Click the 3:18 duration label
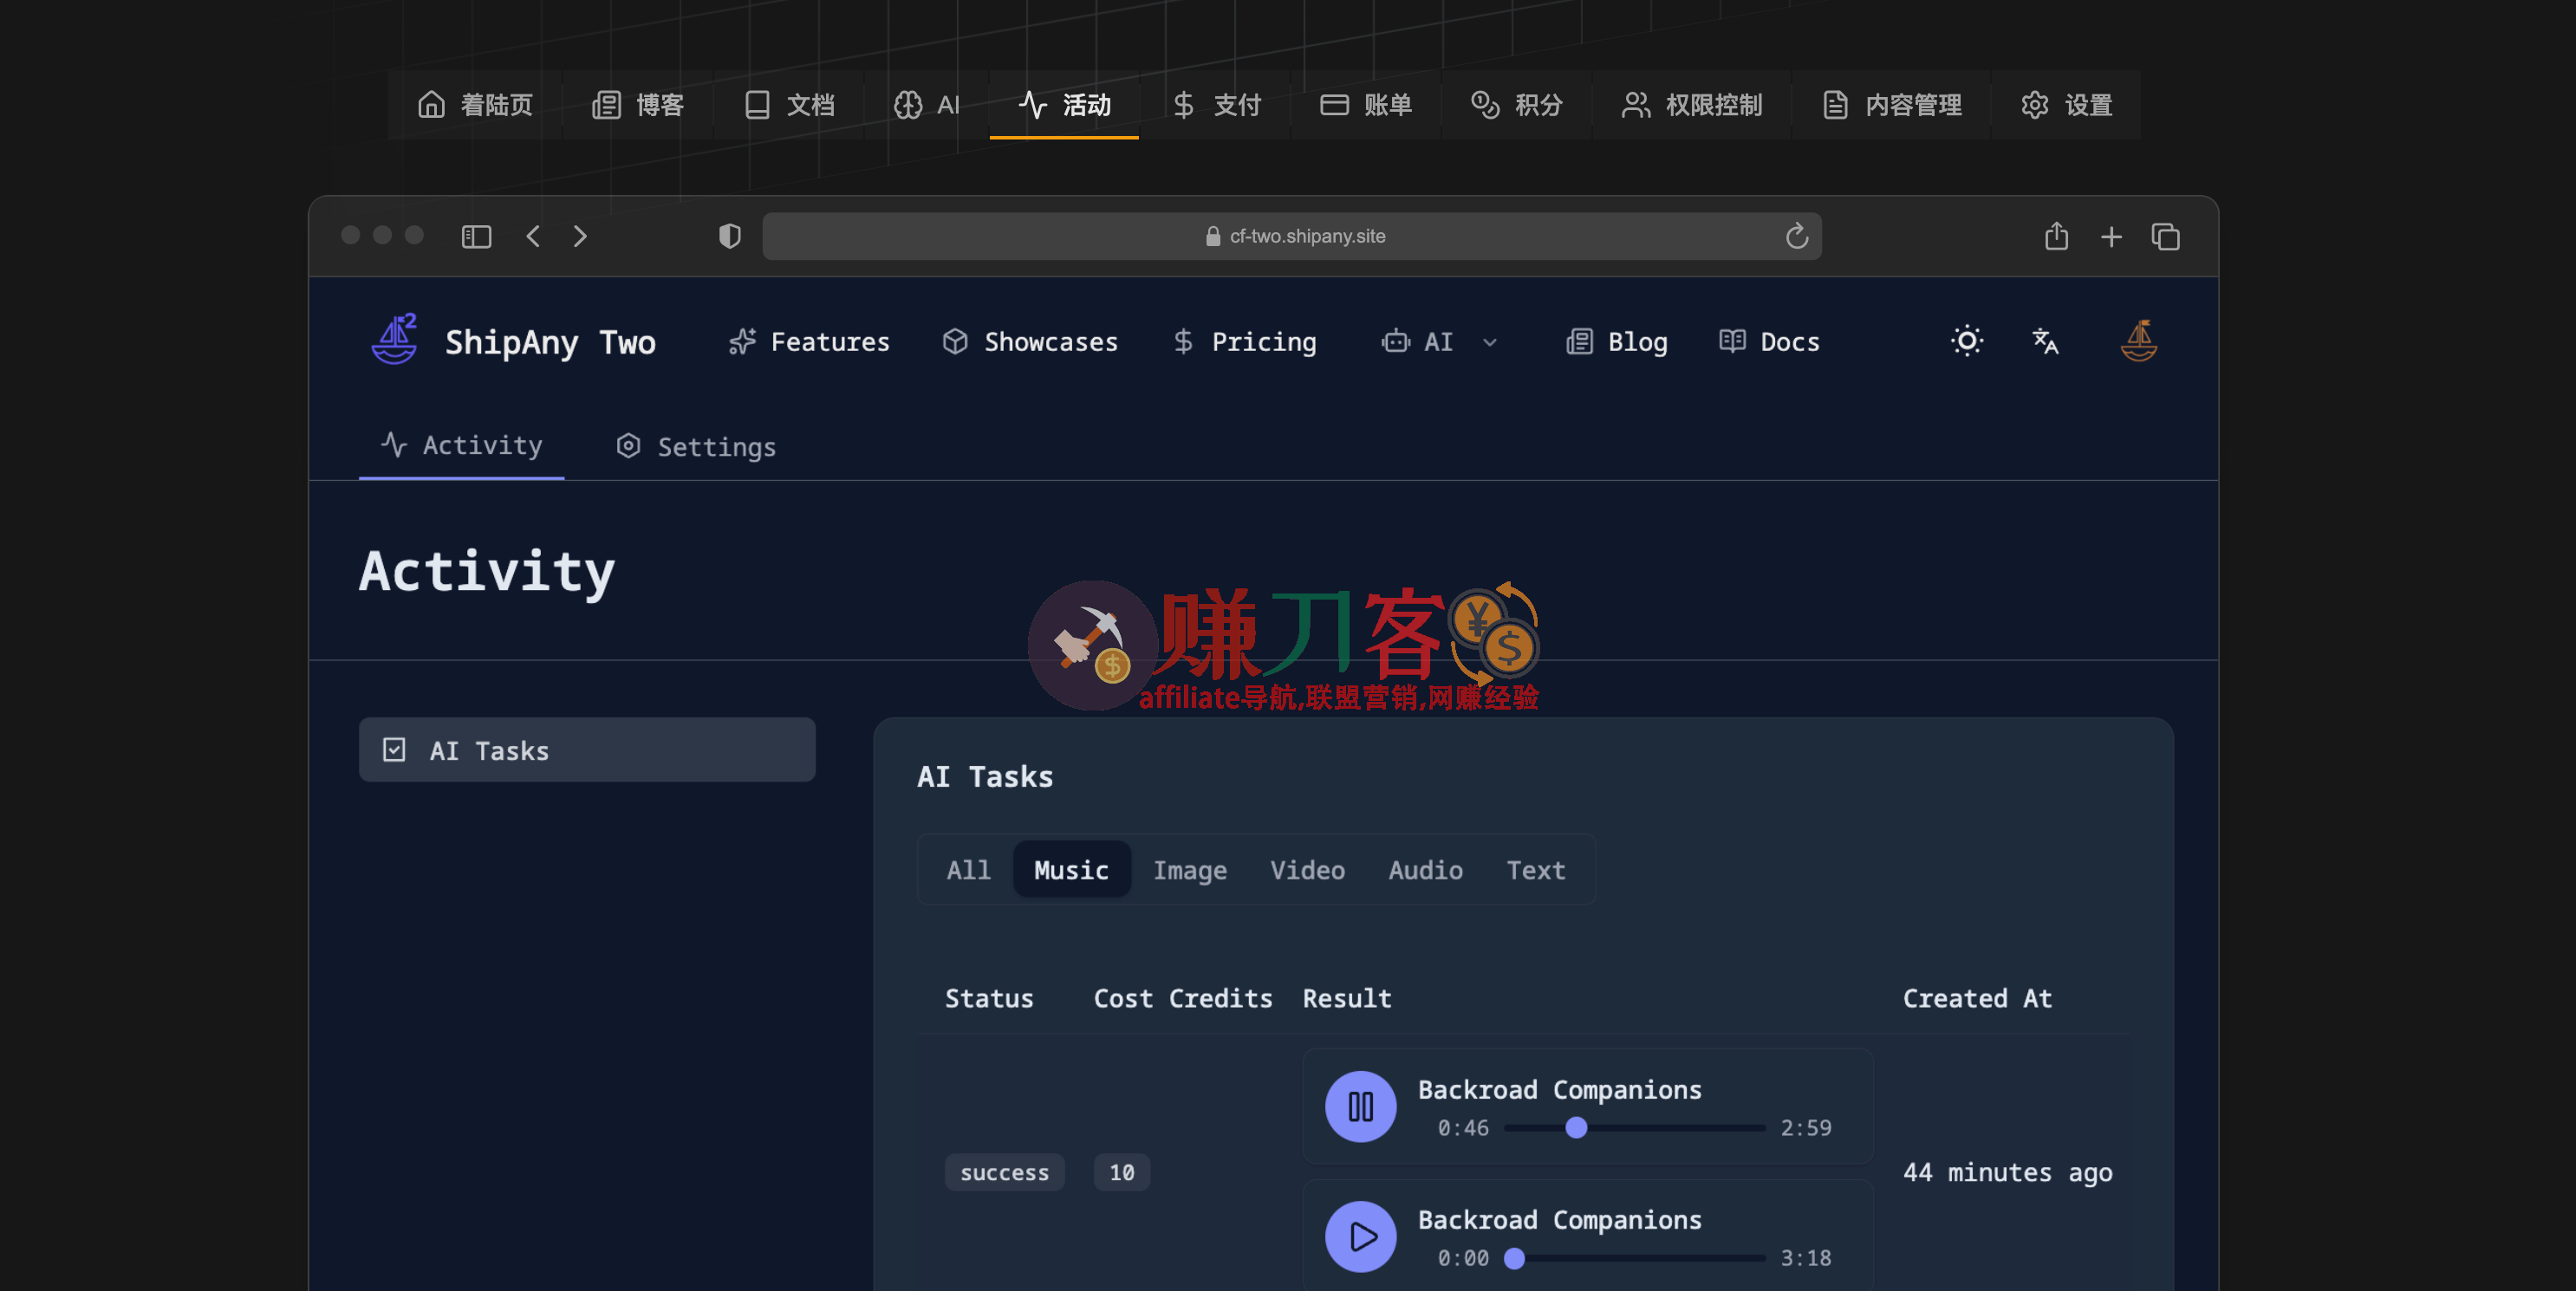2576x1291 pixels. 1806,1258
